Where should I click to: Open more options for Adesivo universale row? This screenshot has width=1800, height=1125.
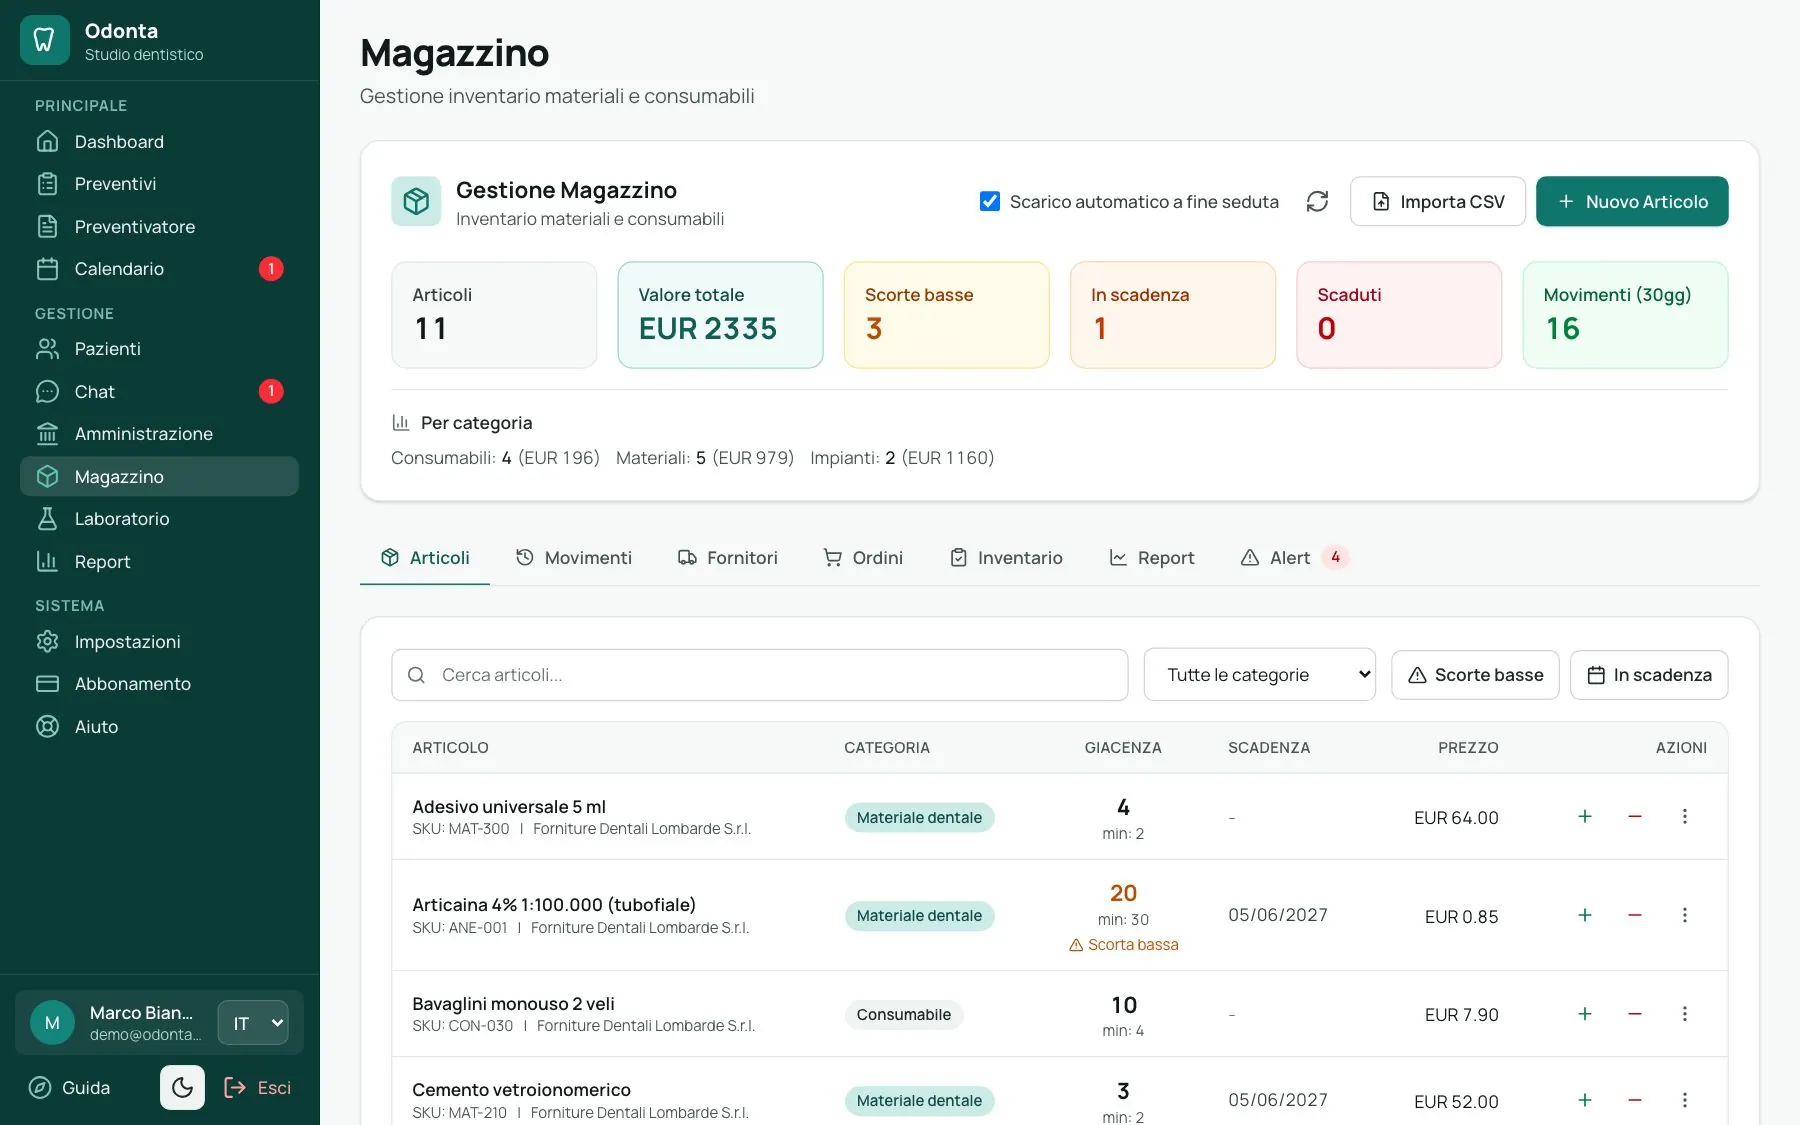[1685, 816]
